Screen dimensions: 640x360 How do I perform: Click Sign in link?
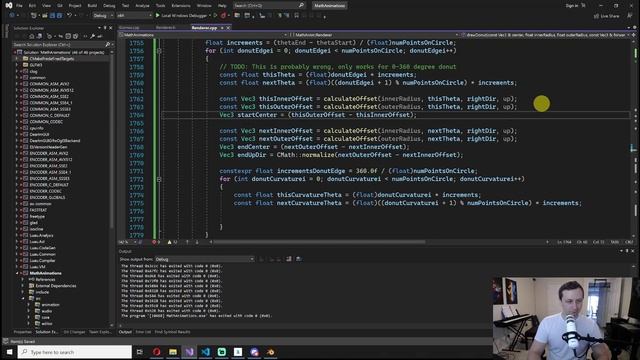[x=571, y=6]
